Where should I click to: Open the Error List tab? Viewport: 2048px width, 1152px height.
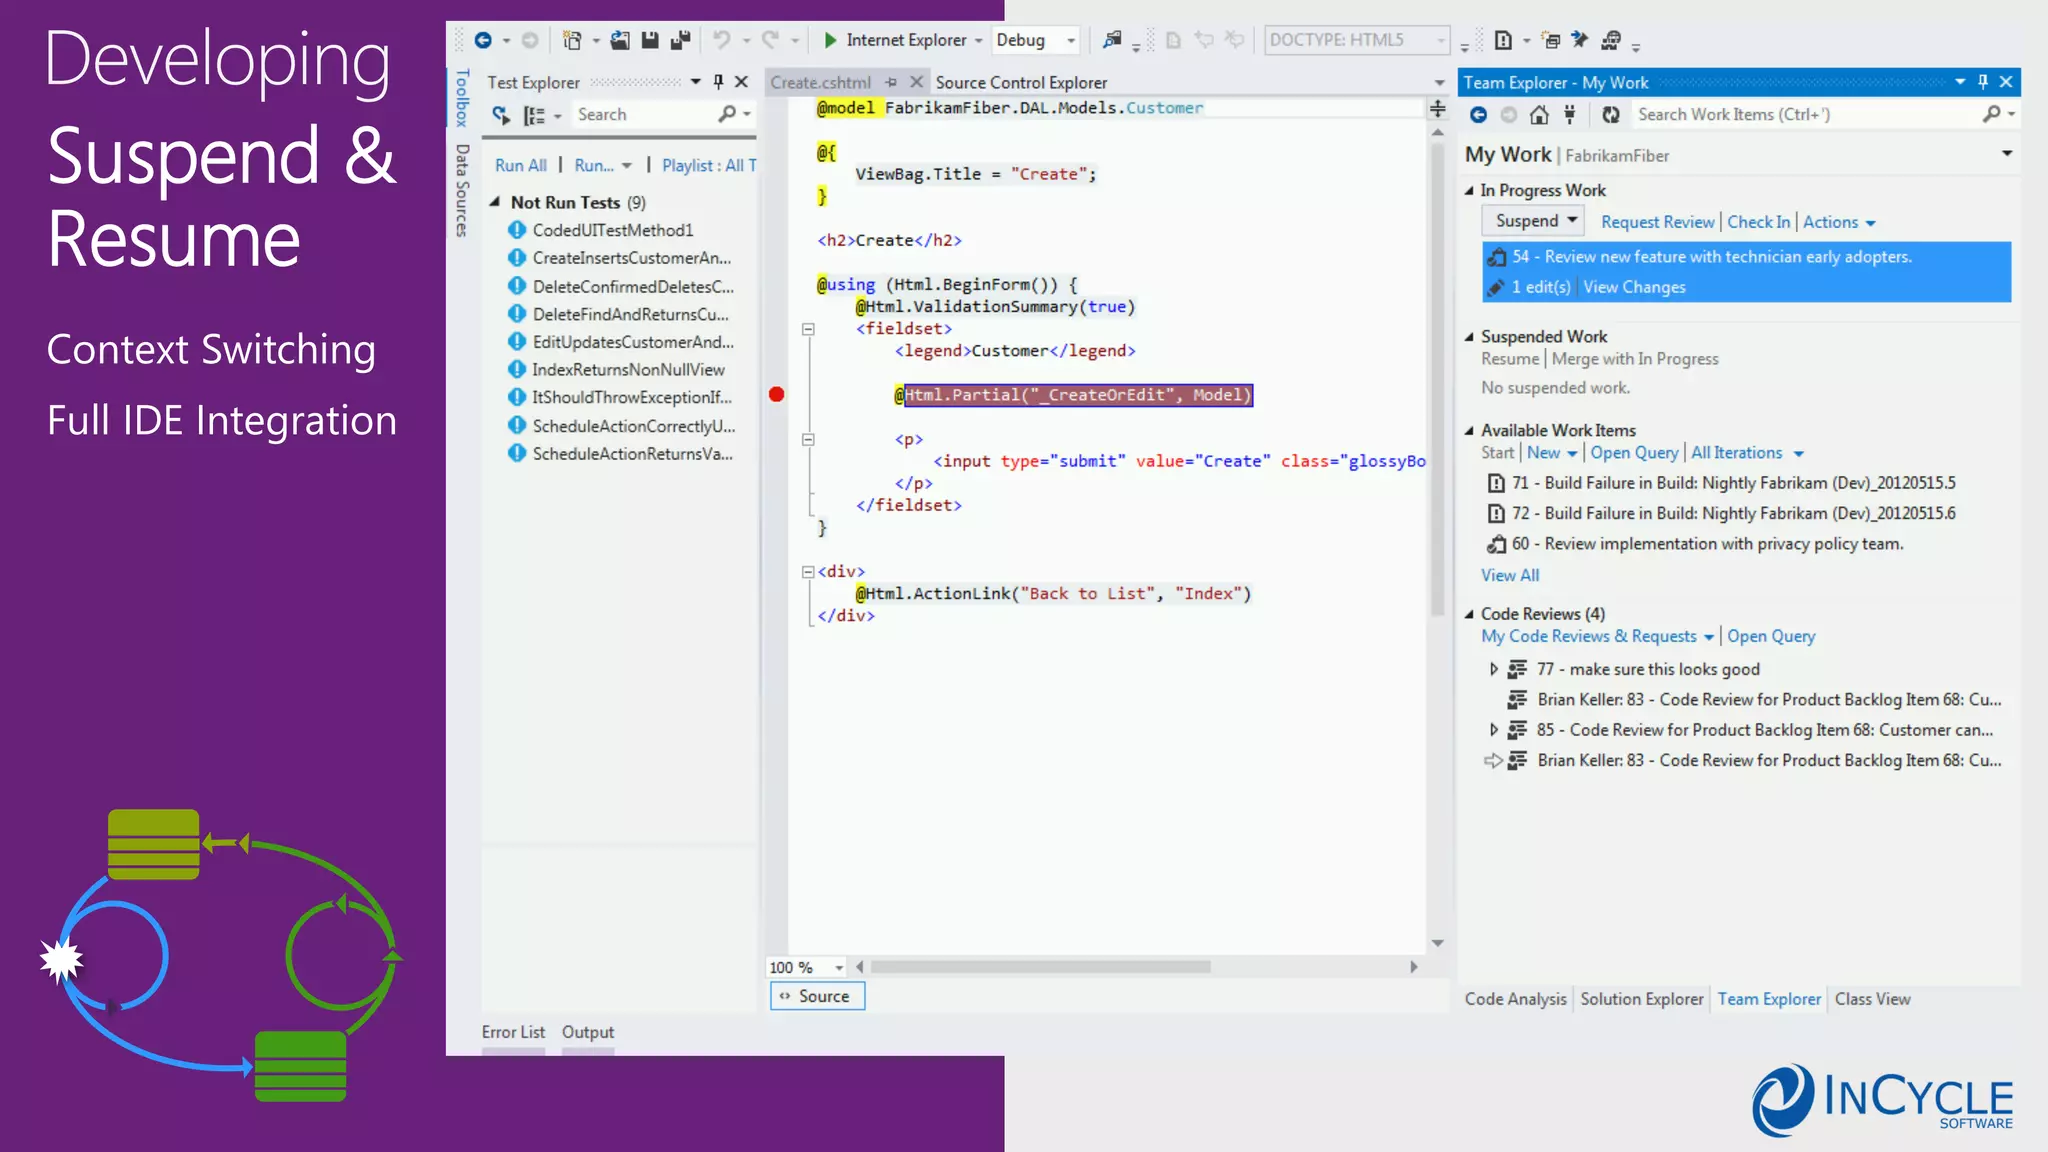pyautogui.click(x=513, y=1032)
